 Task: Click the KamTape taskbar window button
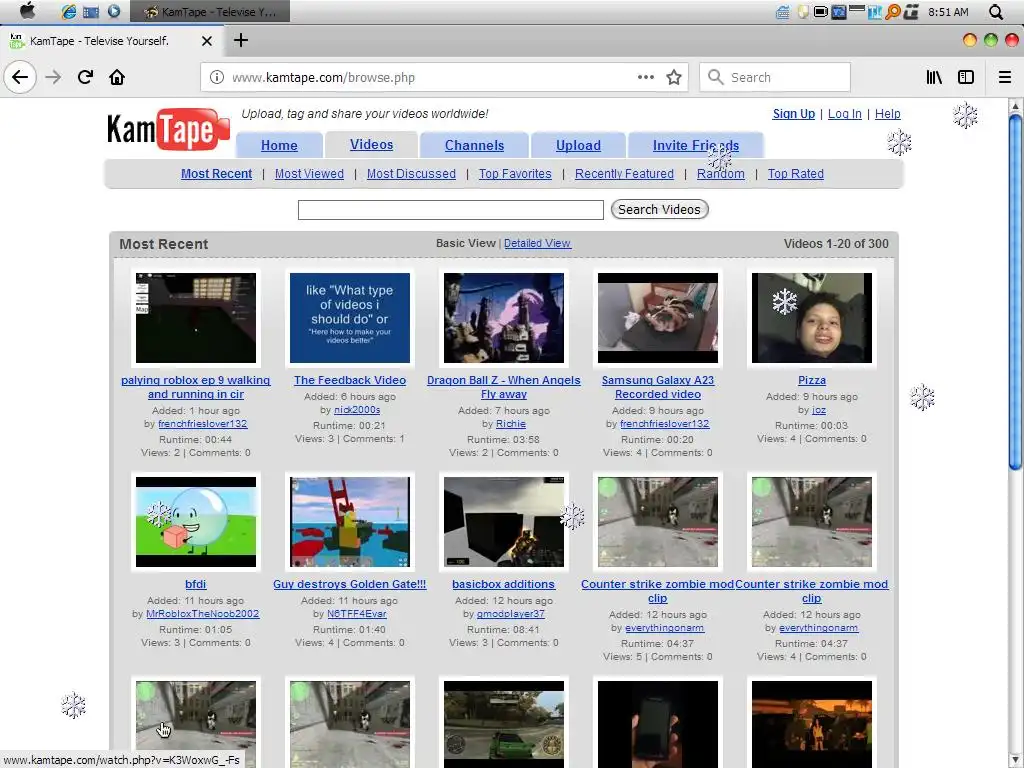tap(210, 12)
